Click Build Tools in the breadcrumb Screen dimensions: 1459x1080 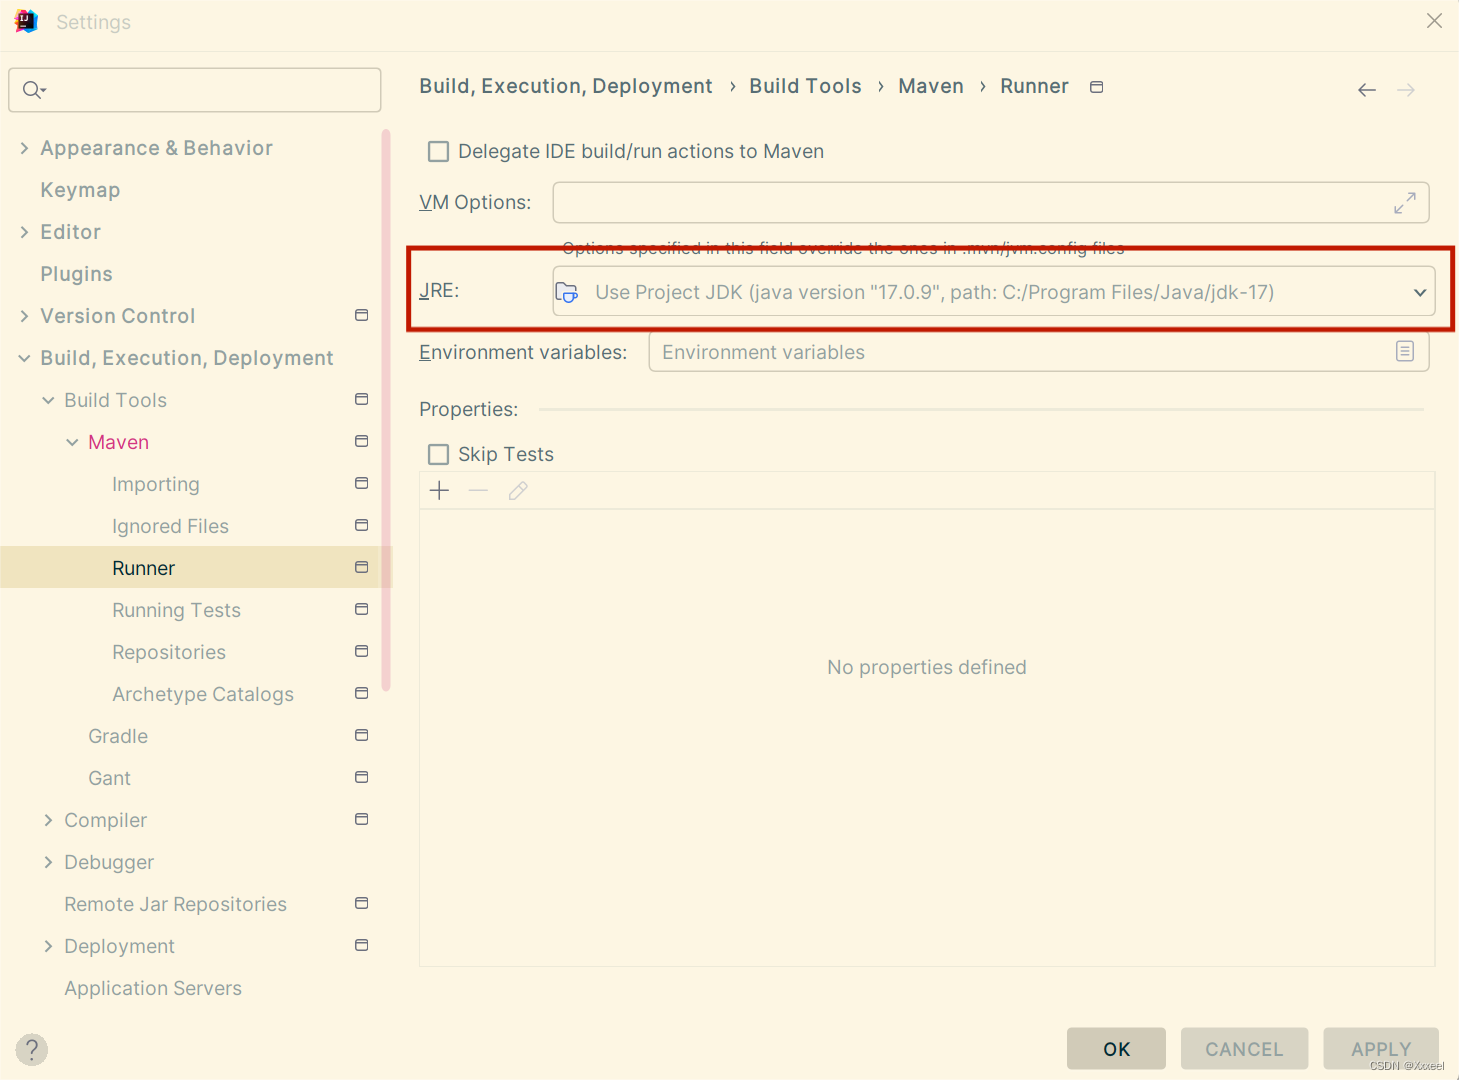coord(805,86)
